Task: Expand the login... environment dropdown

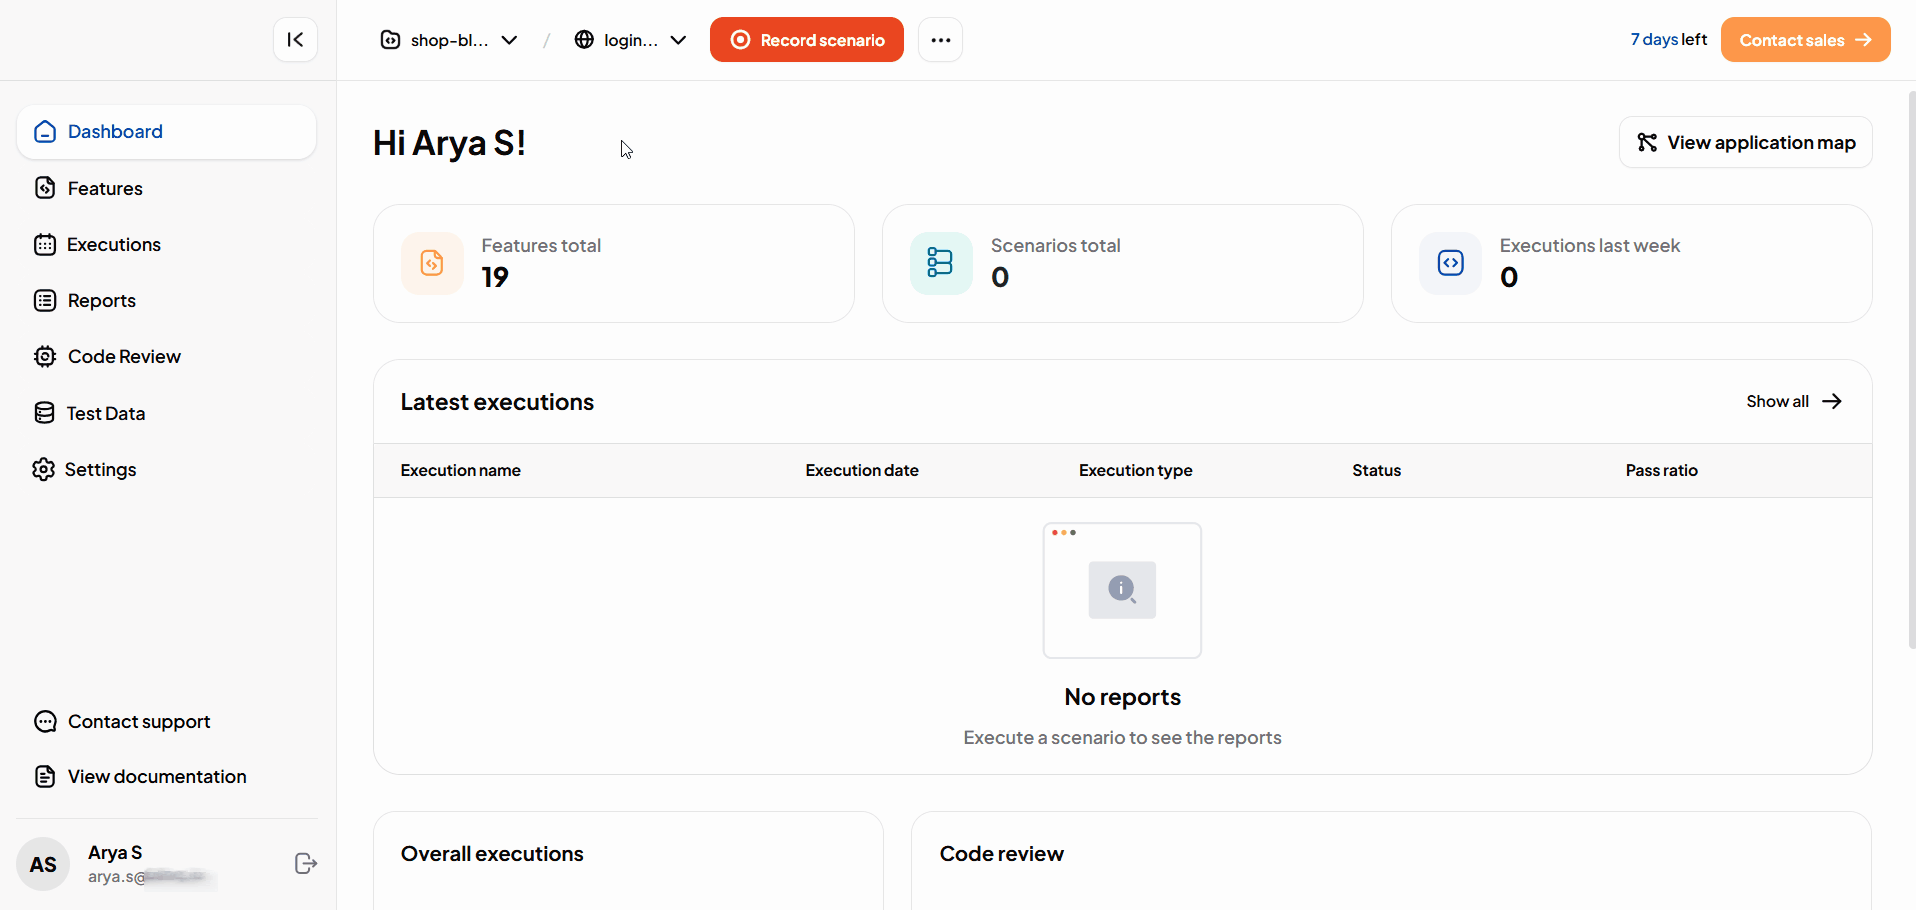Action: [630, 40]
